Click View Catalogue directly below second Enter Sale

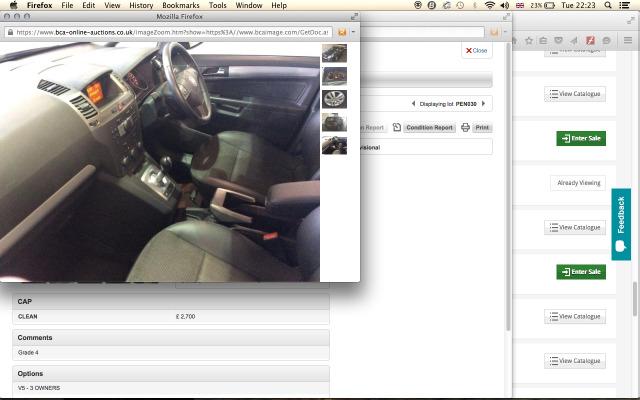575,316
